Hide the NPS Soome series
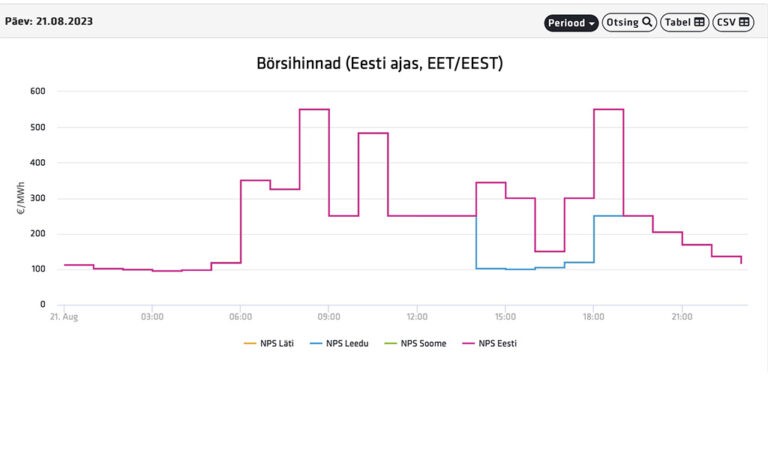 click(425, 344)
